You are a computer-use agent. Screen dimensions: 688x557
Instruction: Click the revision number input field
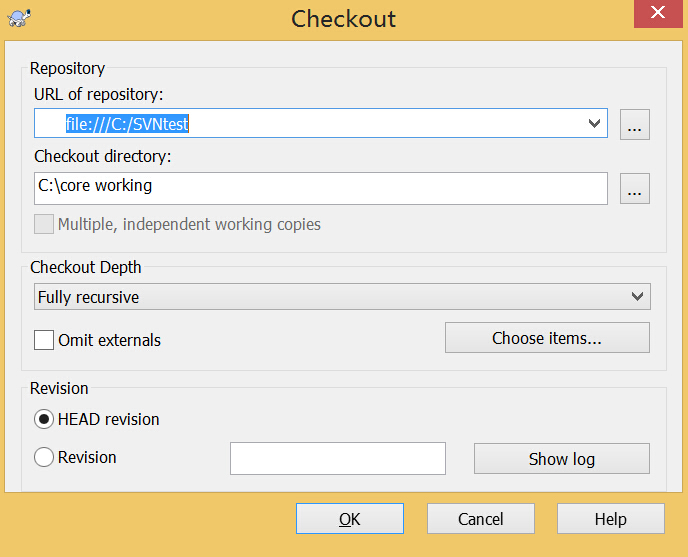click(x=338, y=458)
